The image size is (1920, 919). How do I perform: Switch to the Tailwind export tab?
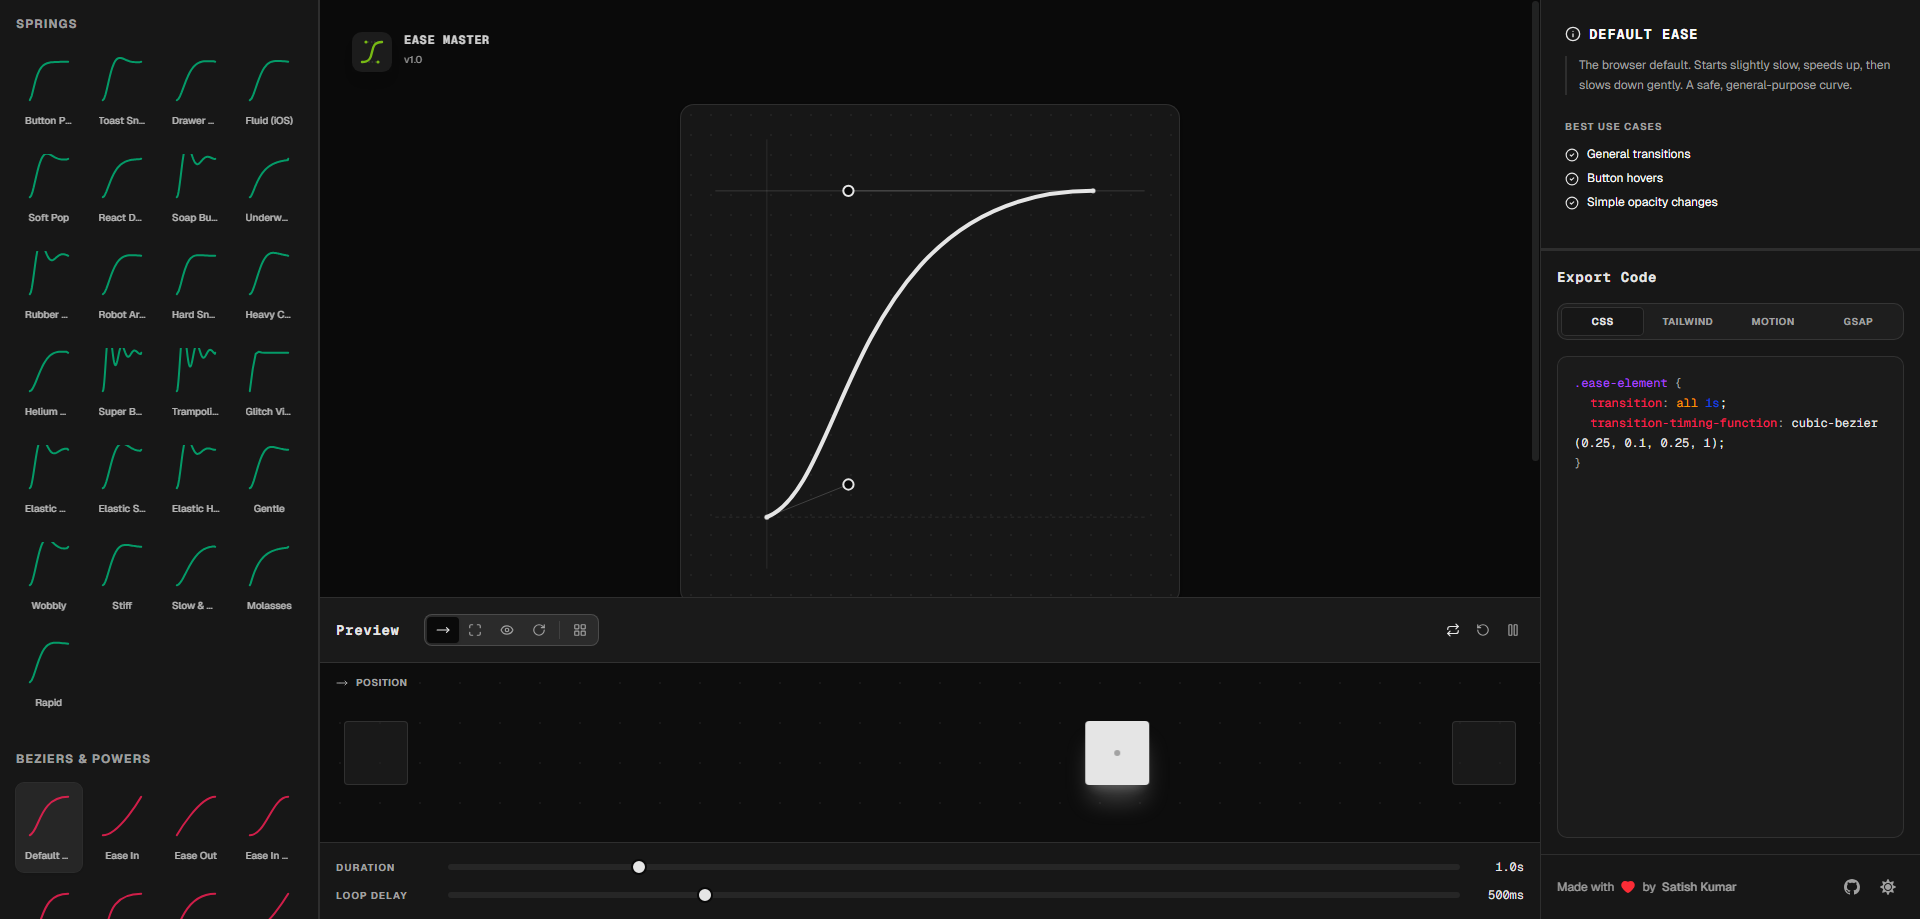coord(1687,321)
